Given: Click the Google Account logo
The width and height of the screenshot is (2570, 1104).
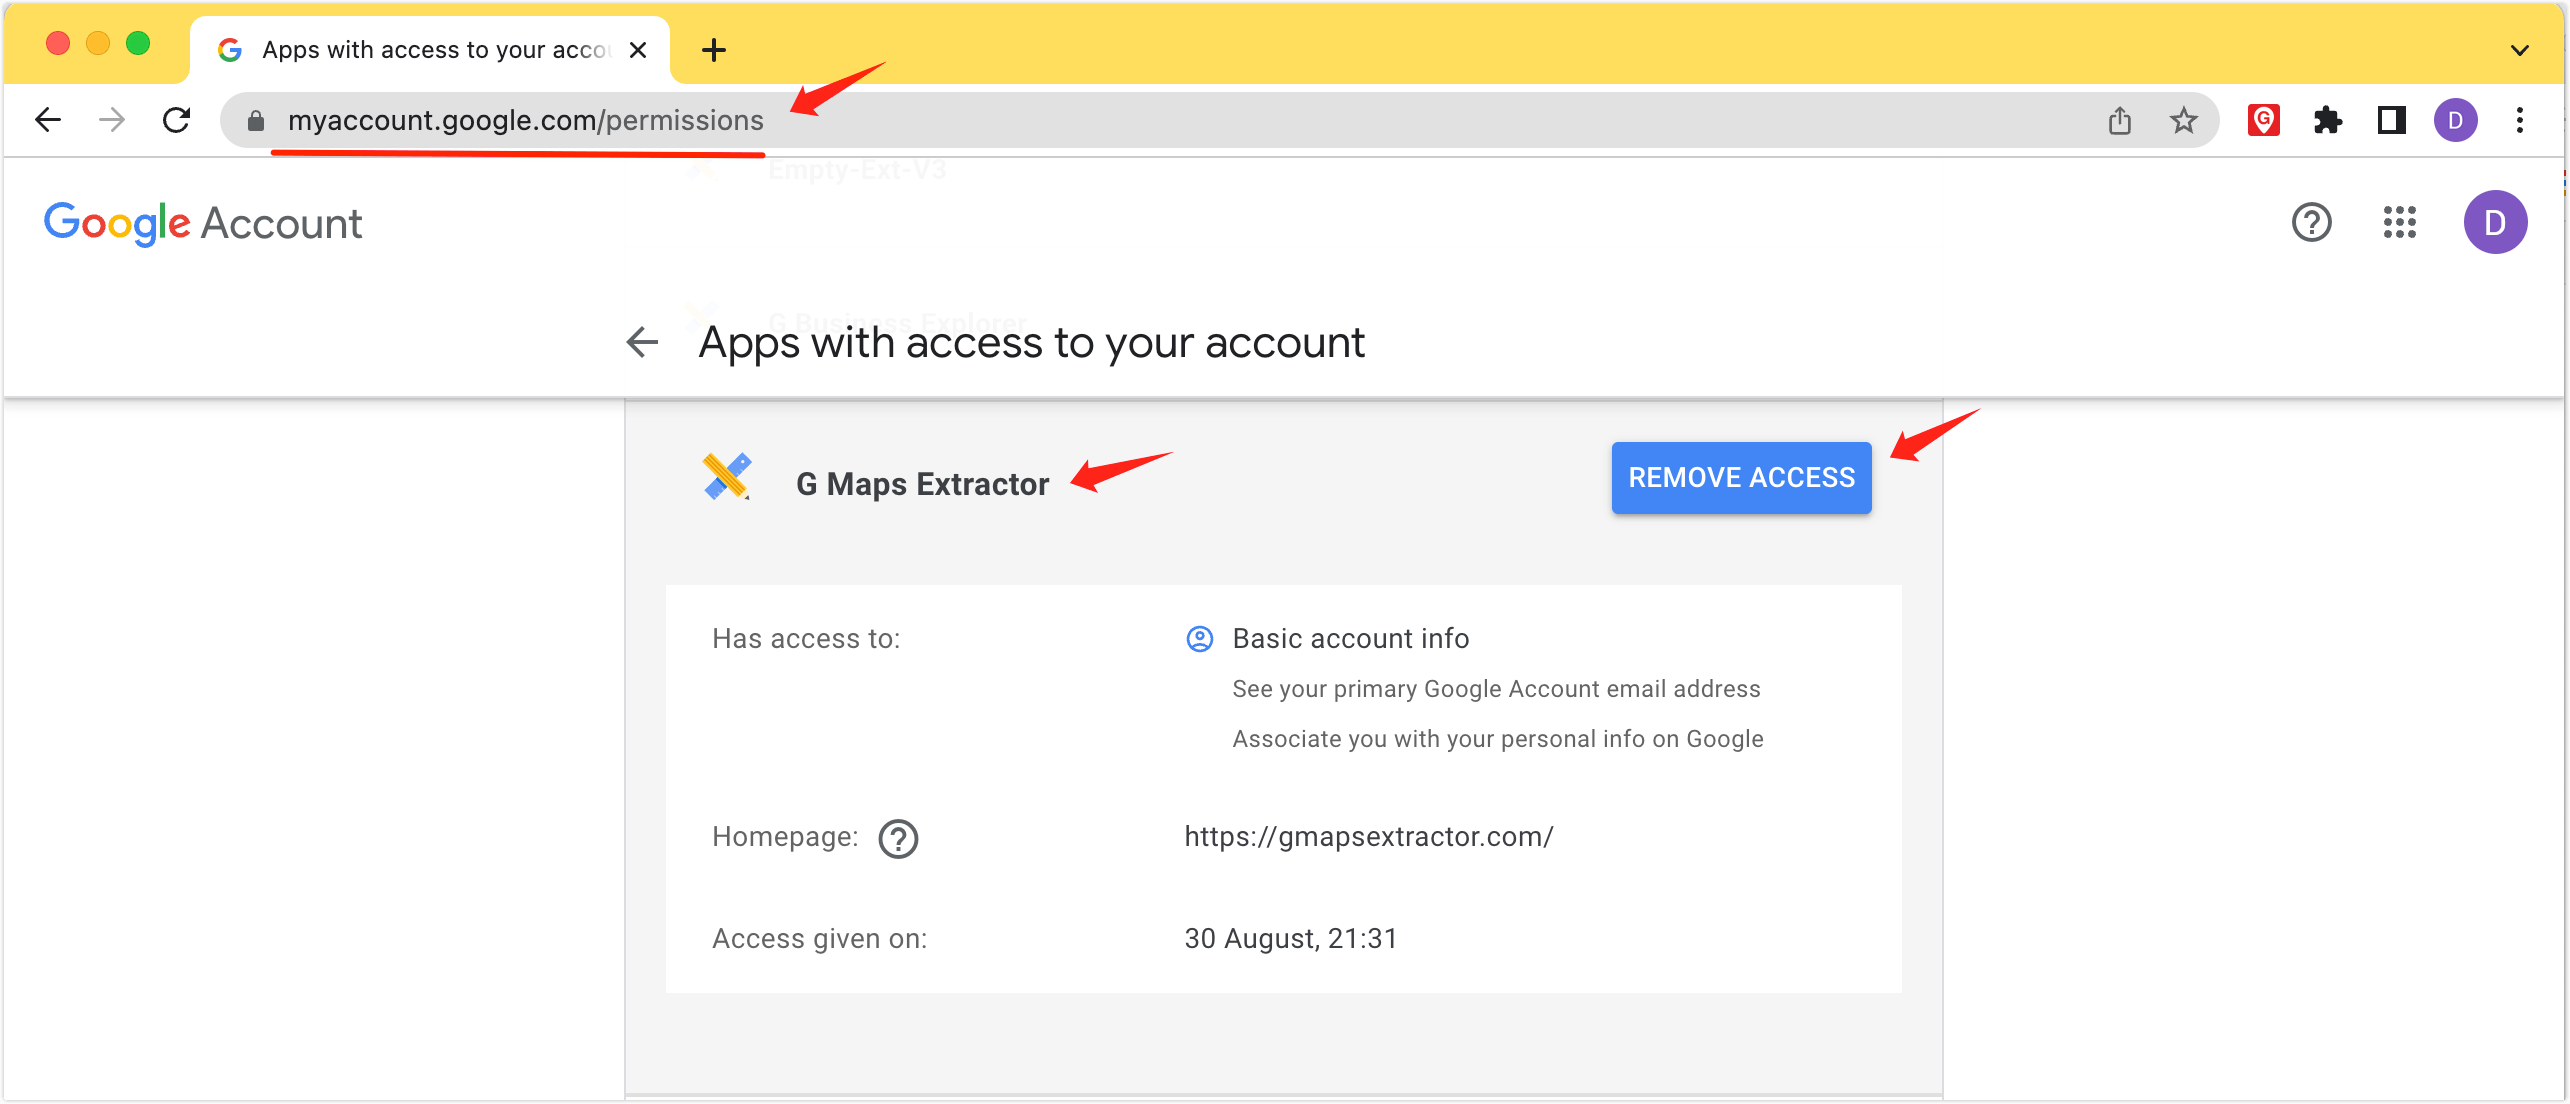Looking at the screenshot, I should coord(203,223).
